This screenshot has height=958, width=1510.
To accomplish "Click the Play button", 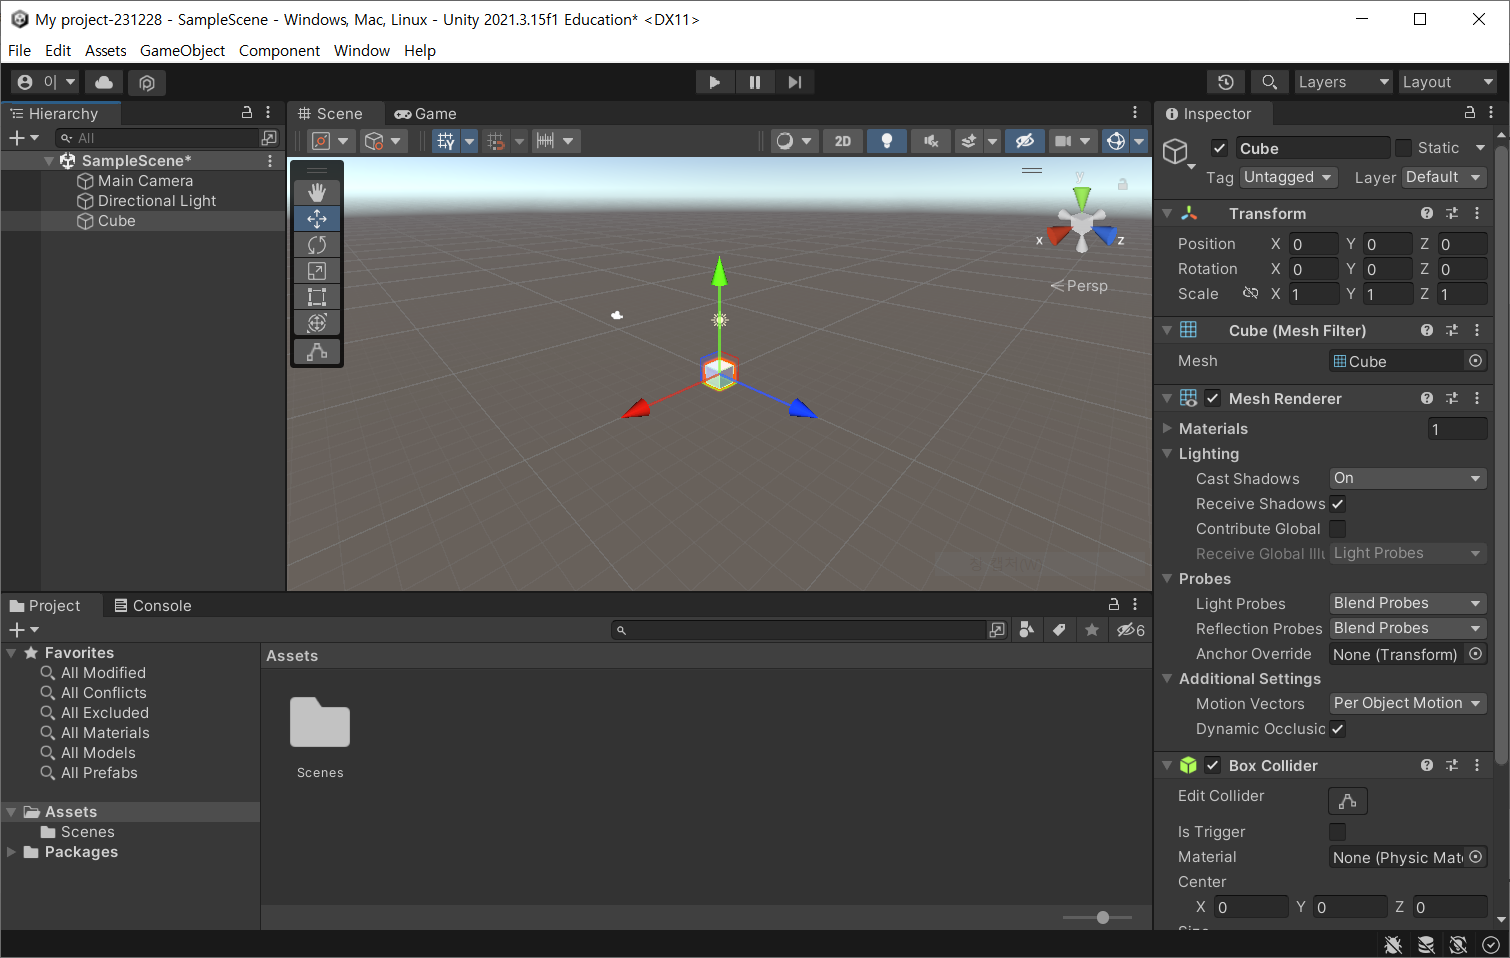I will pyautogui.click(x=715, y=82).
